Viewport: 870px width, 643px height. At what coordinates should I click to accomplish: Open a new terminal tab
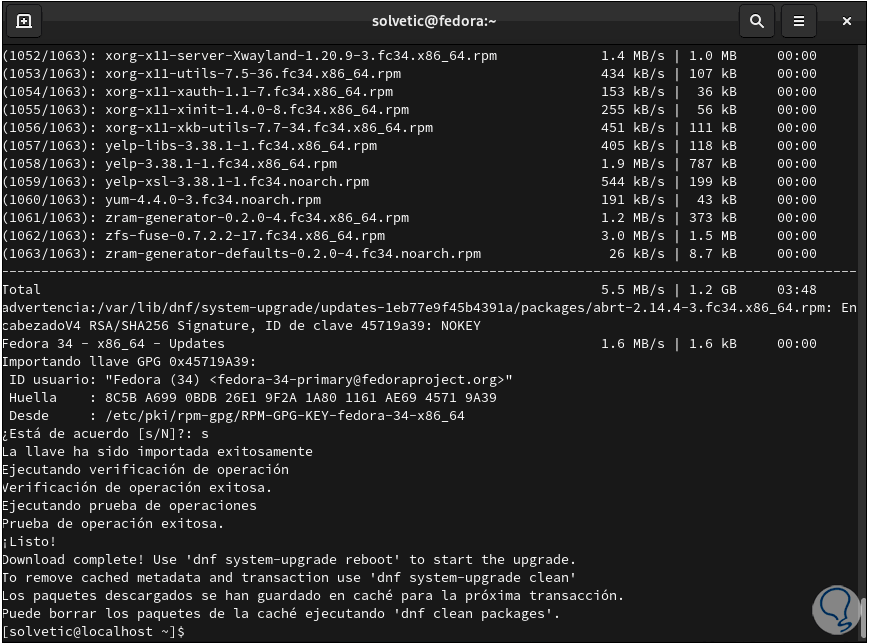click(x=24, y=21)
